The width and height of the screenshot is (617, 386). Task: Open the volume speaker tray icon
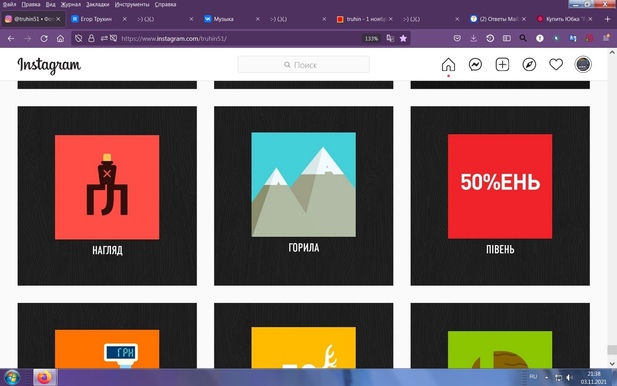[x=569, y=378]
